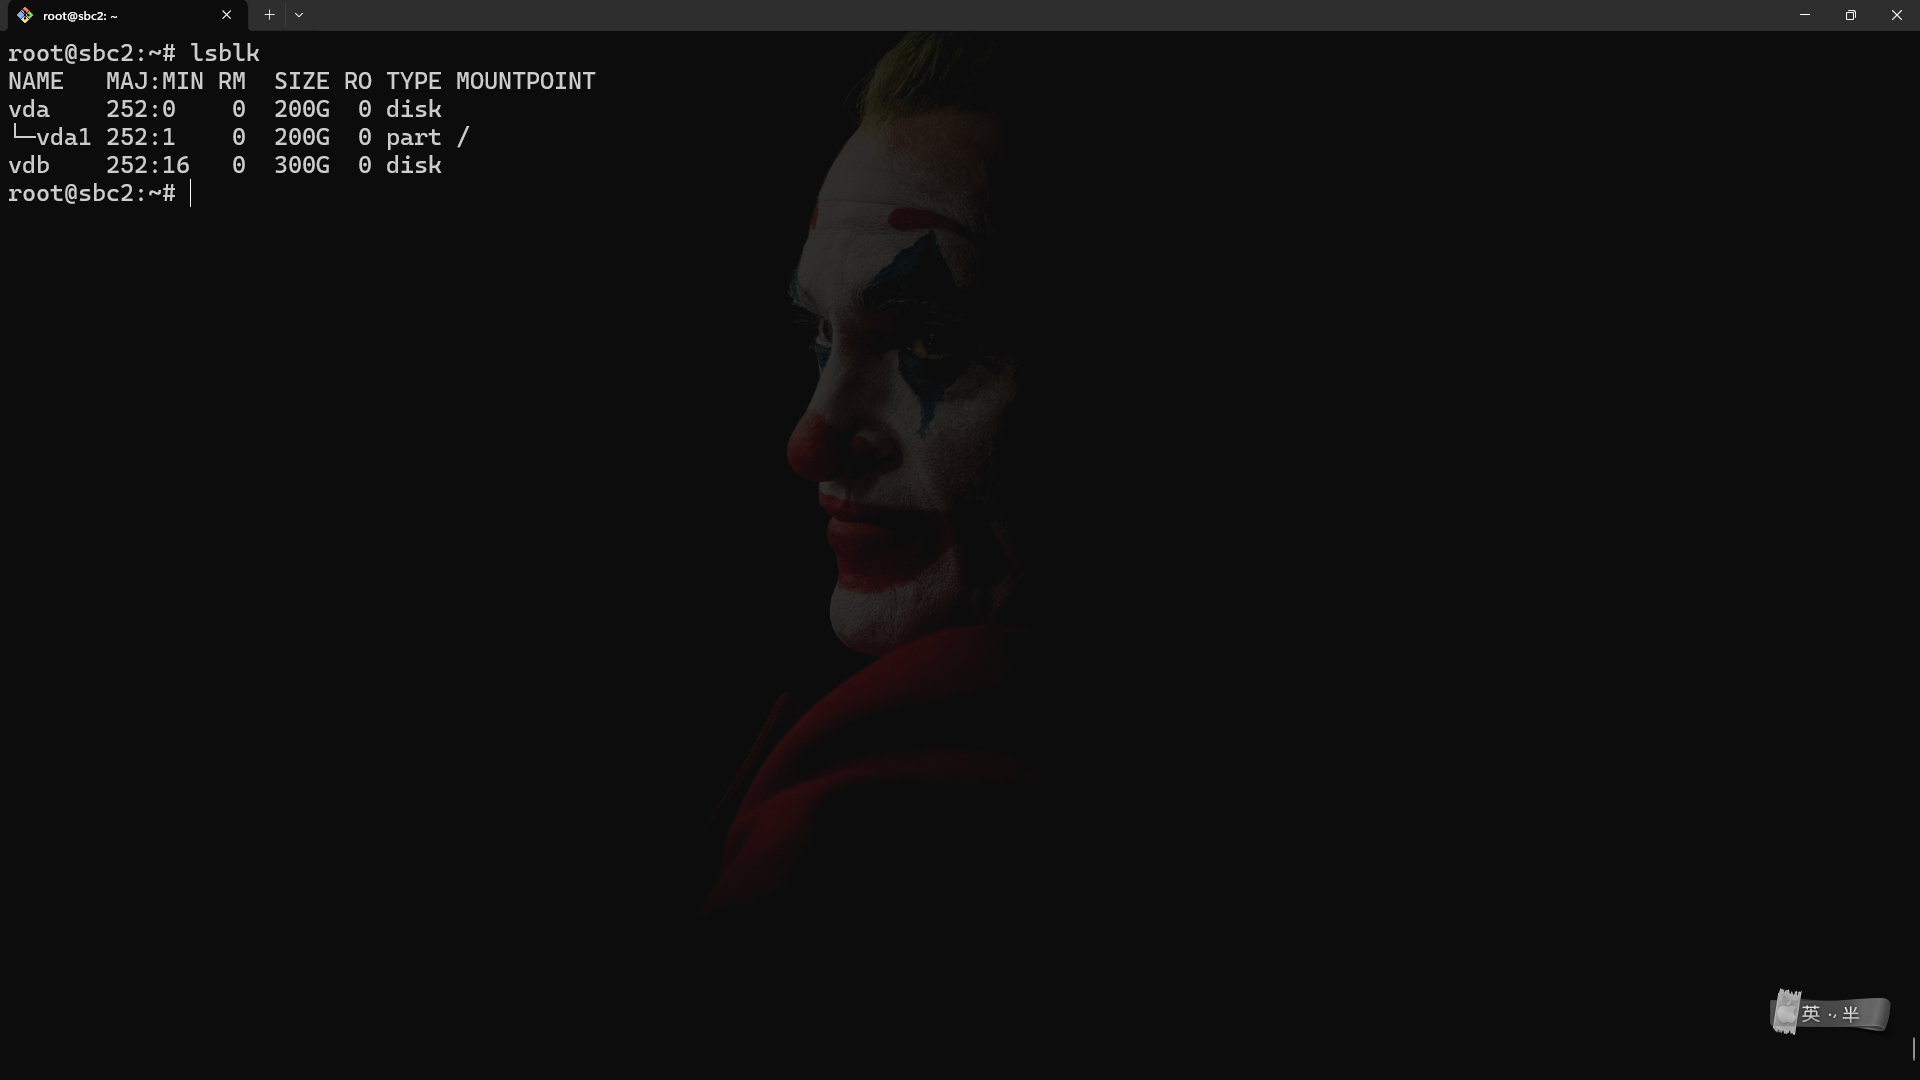Image resolution: width=1920 pixels, height=1080 pixels.
Task: Click the vda1 partition name
Action: click(x=64, y=137)
